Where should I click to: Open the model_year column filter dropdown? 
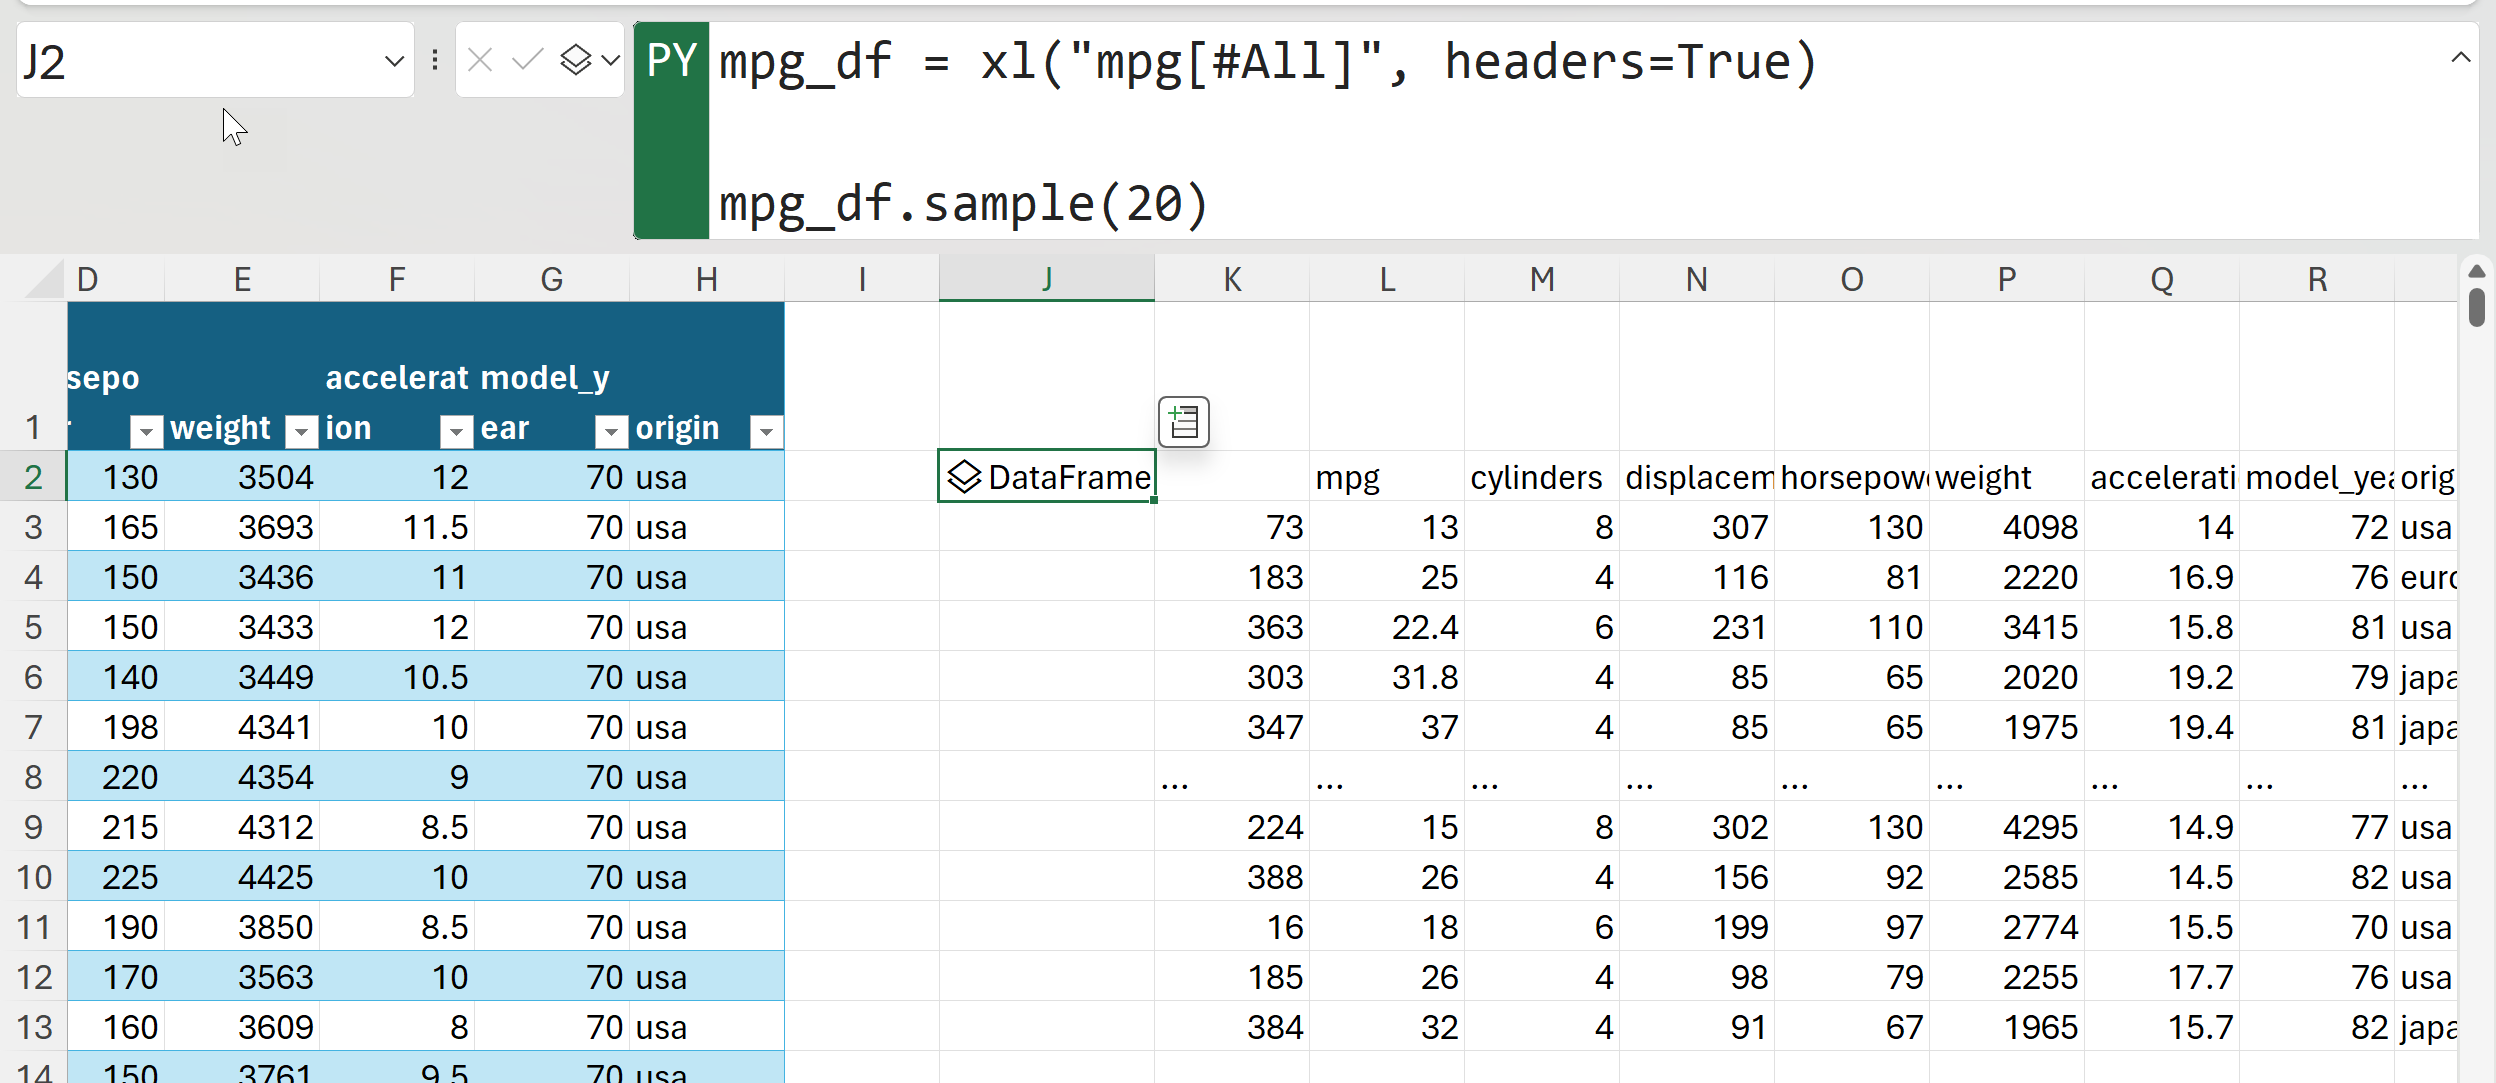[610, 431]
